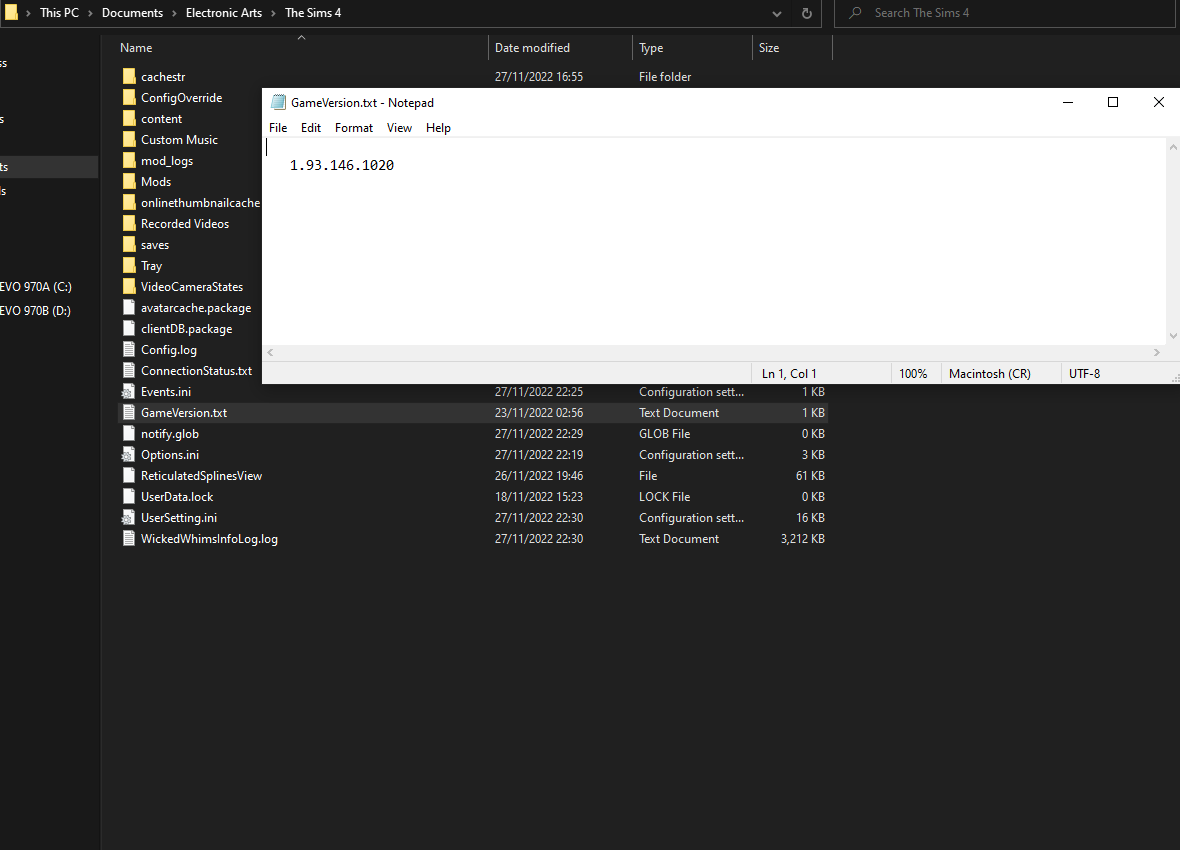Open Notepad View menu
This screenshot has width=1180, height=850.
click(x=399, y=128)
